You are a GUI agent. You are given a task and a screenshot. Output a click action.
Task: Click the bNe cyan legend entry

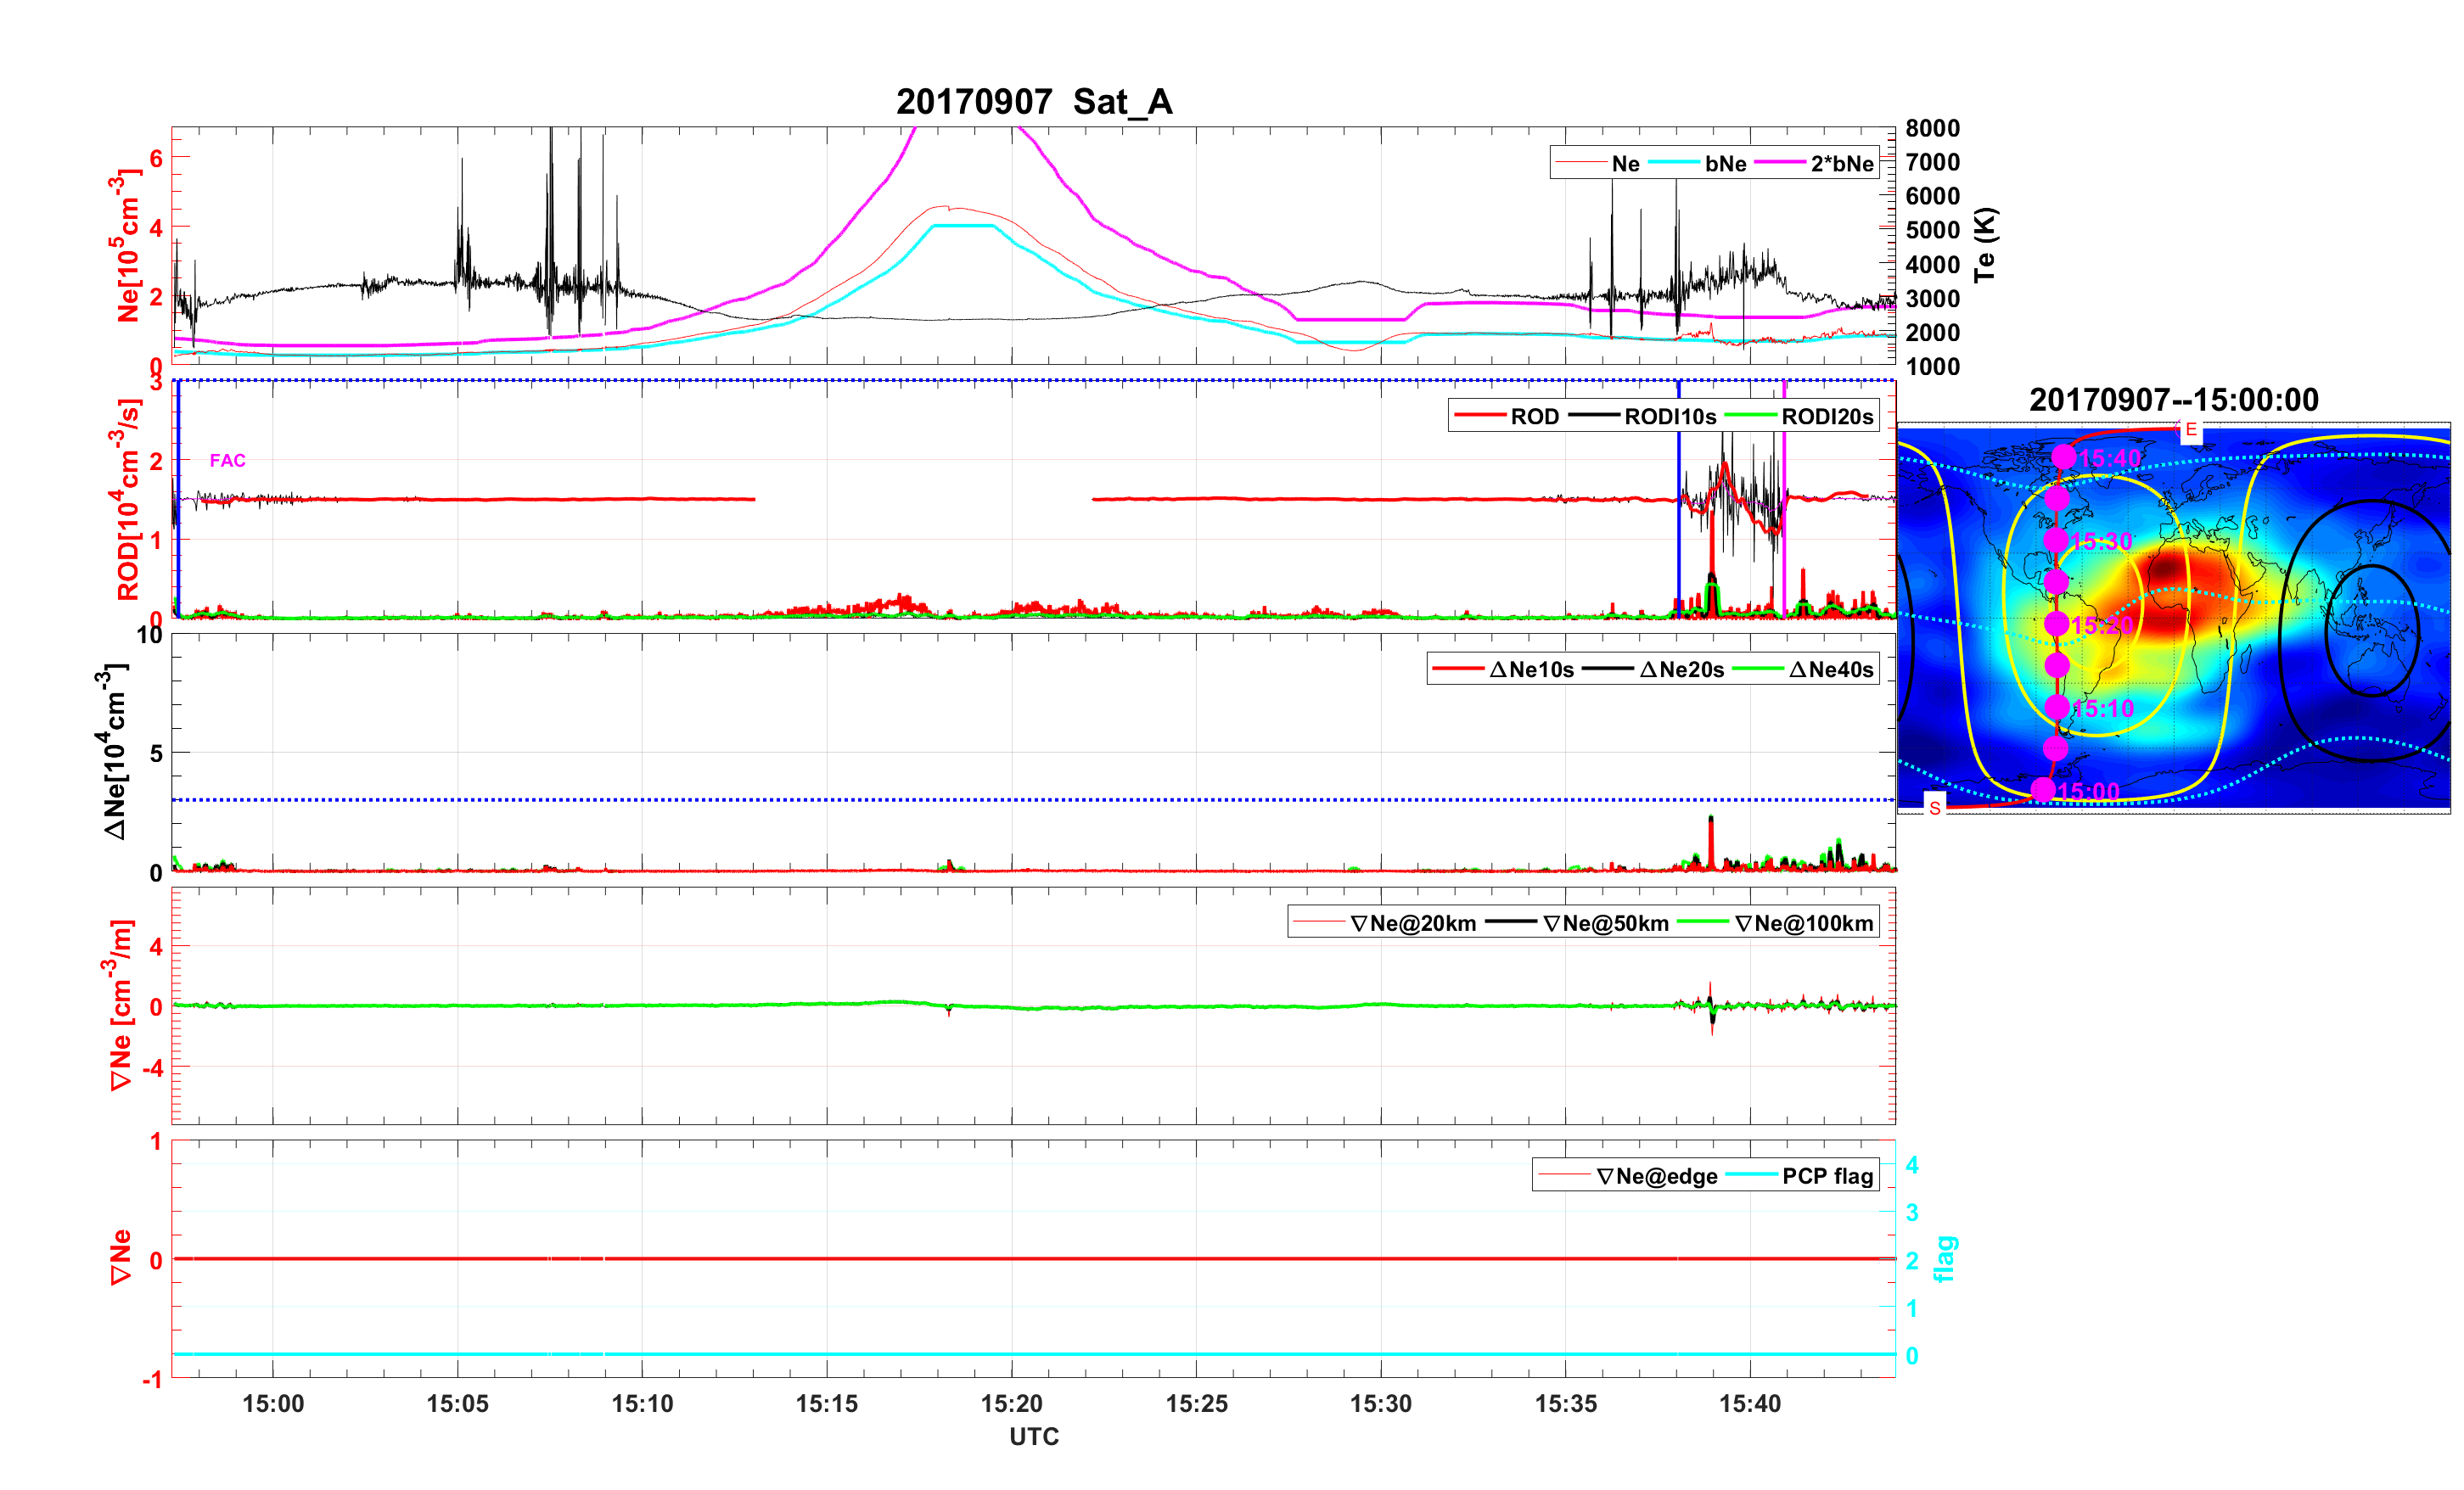(1725, 164)
